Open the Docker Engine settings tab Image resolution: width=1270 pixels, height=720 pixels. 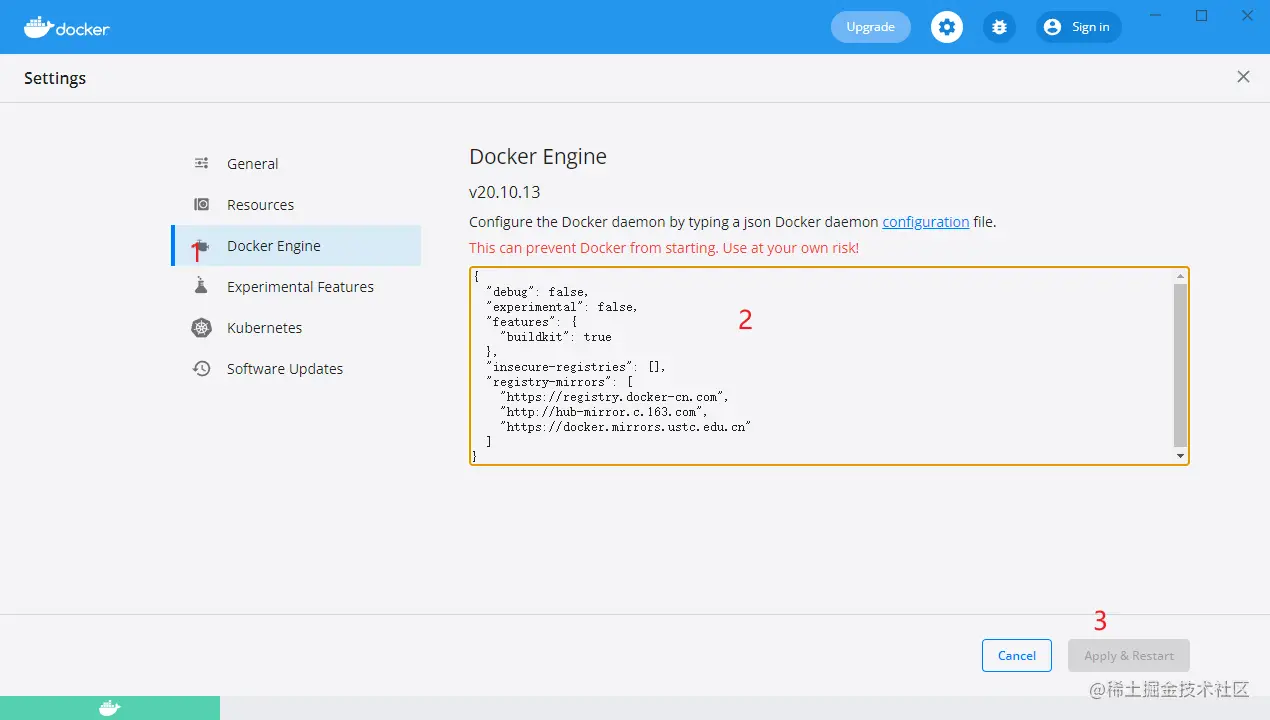[x=296, y=245]
